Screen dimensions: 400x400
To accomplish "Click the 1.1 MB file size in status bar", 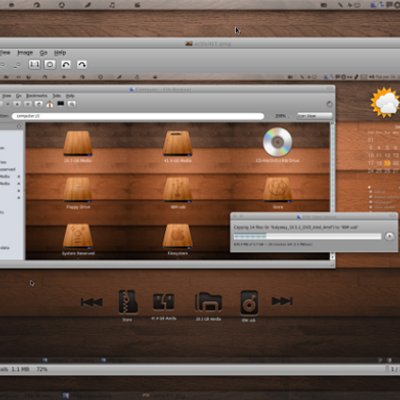I will 19,369.
